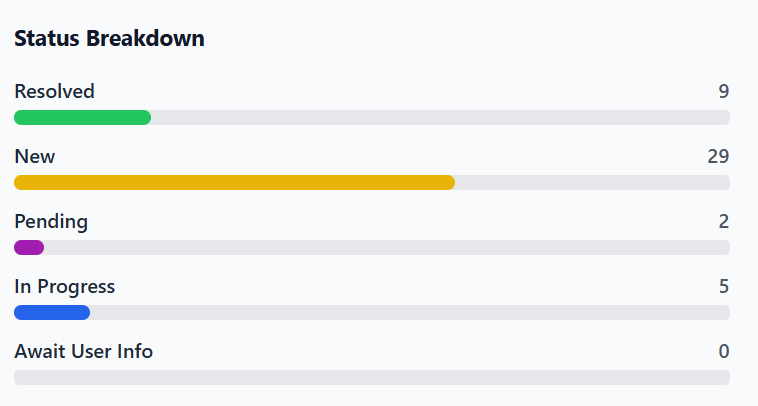Click the Resolved count of 9

point(723,92)
